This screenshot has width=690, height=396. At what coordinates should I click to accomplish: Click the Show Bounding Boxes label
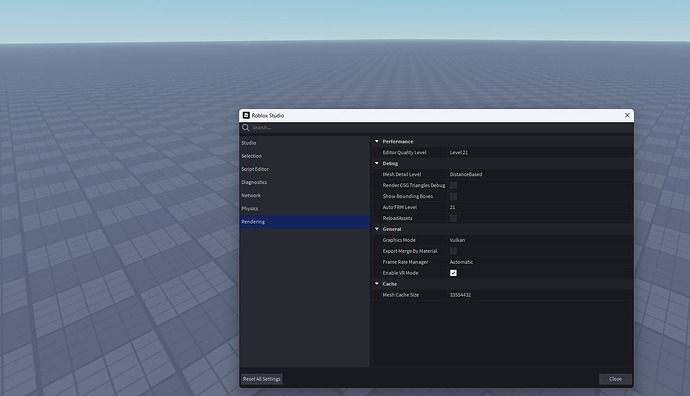coord(408,196)
